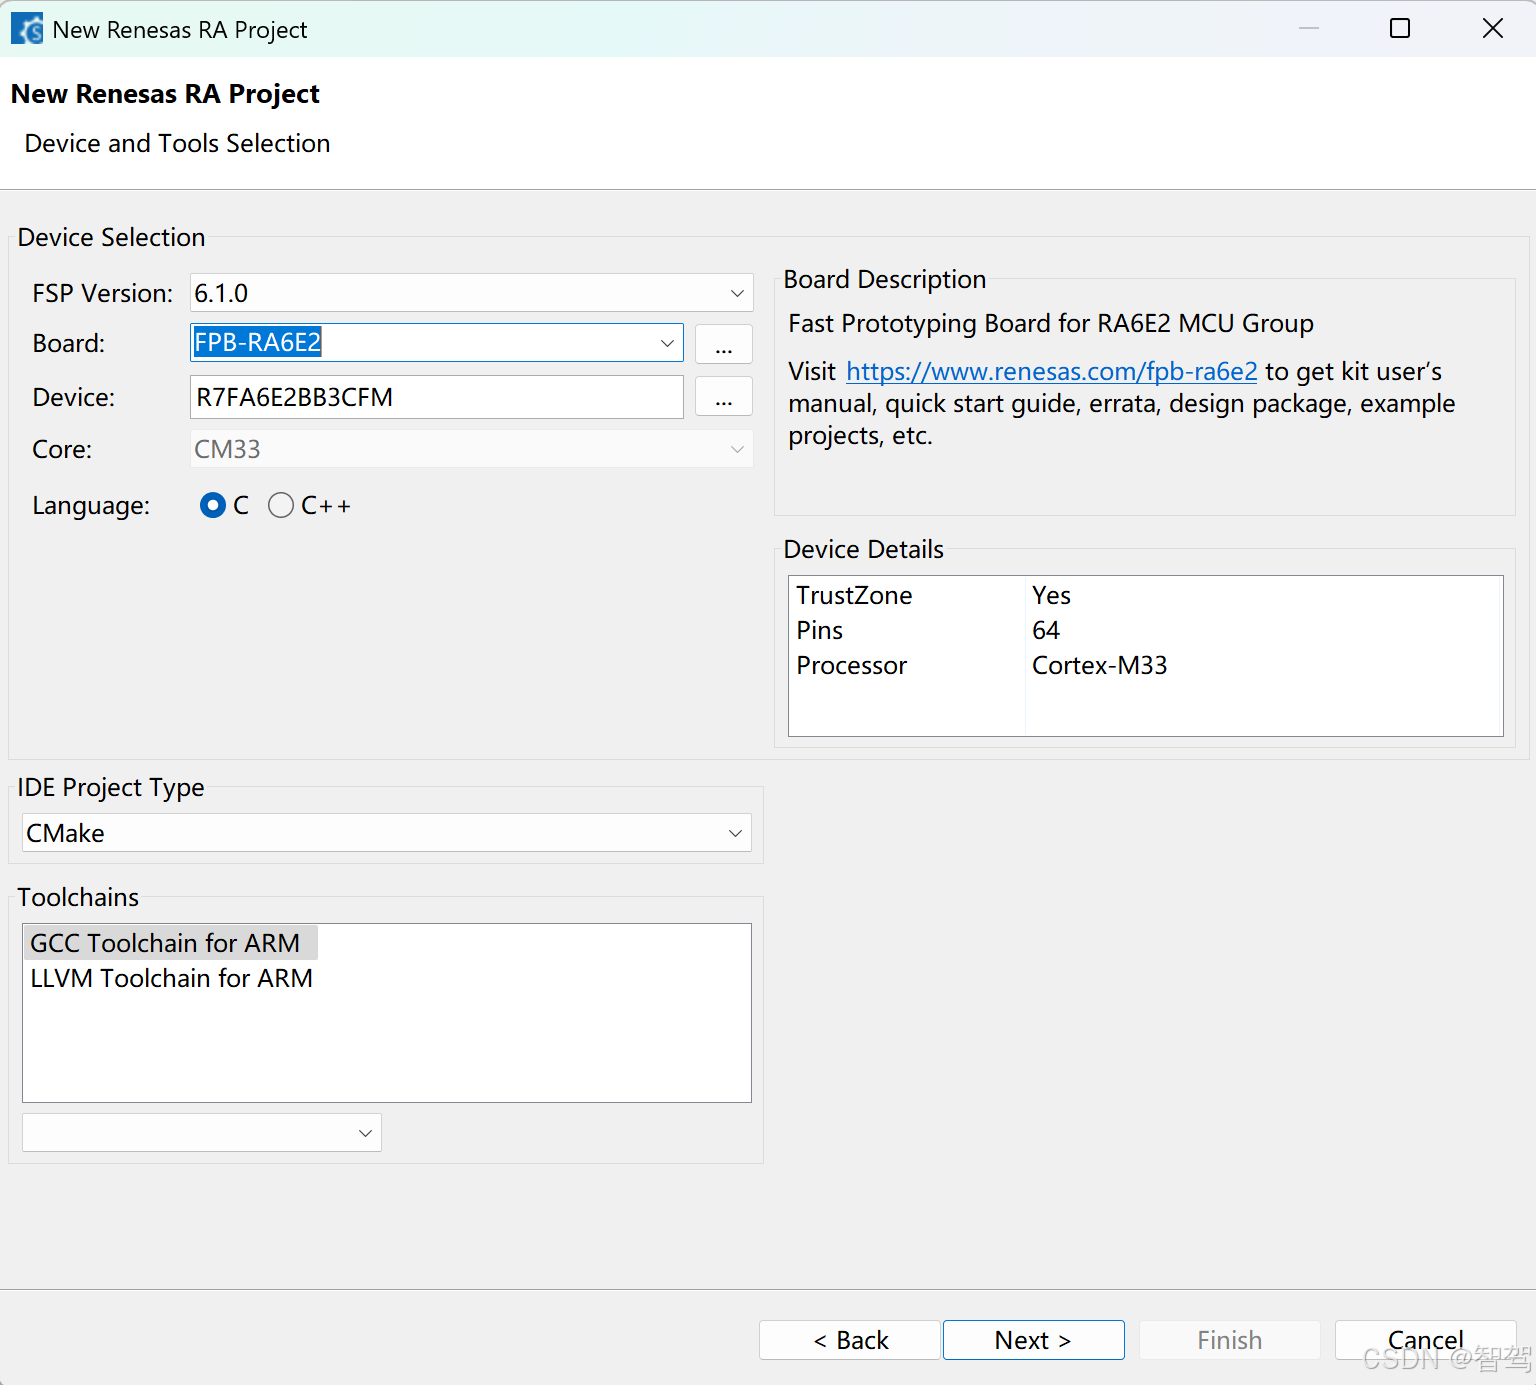Open the FSP Version dropdown

tap(471, 293)
